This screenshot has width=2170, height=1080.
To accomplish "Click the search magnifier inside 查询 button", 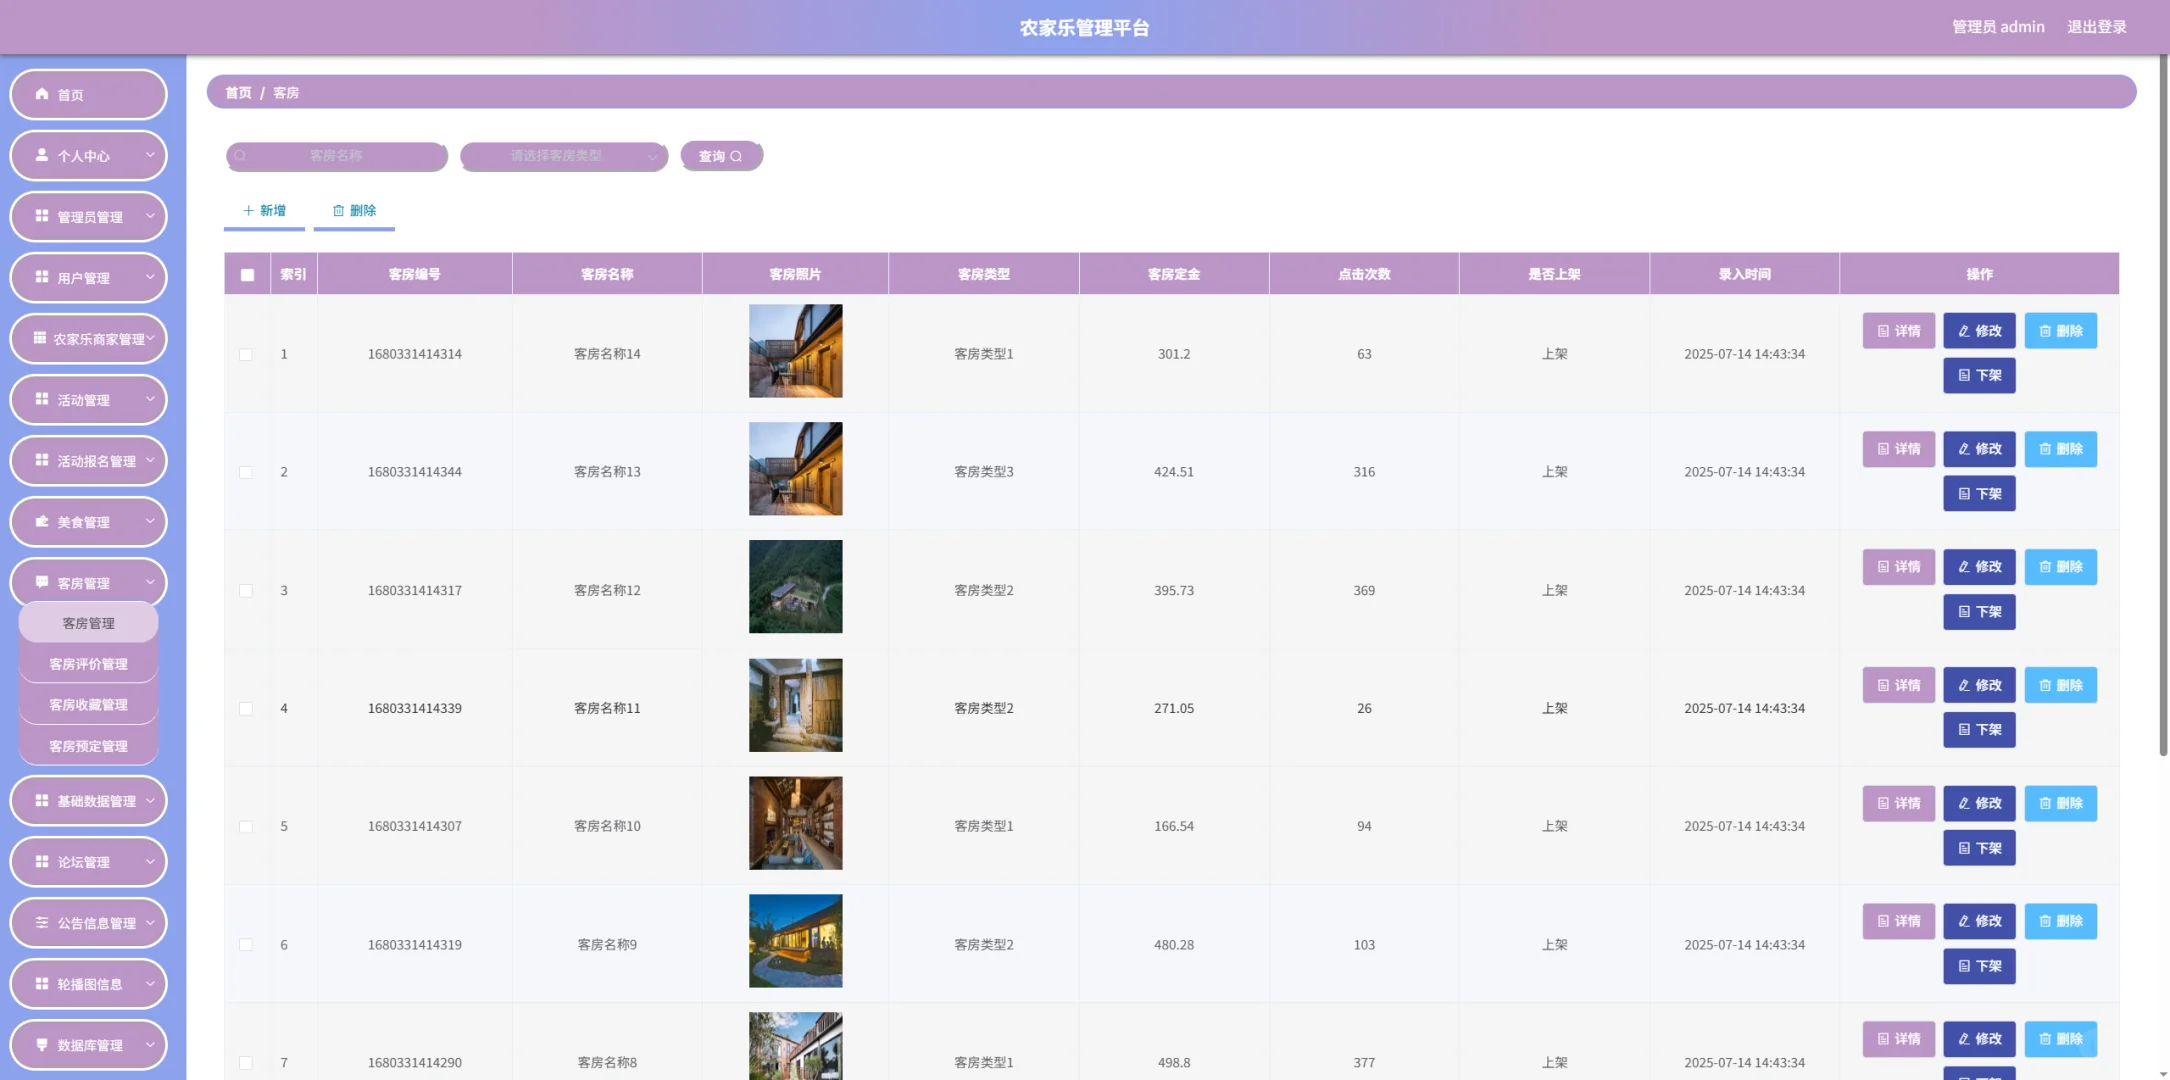I will coord(737,156).
